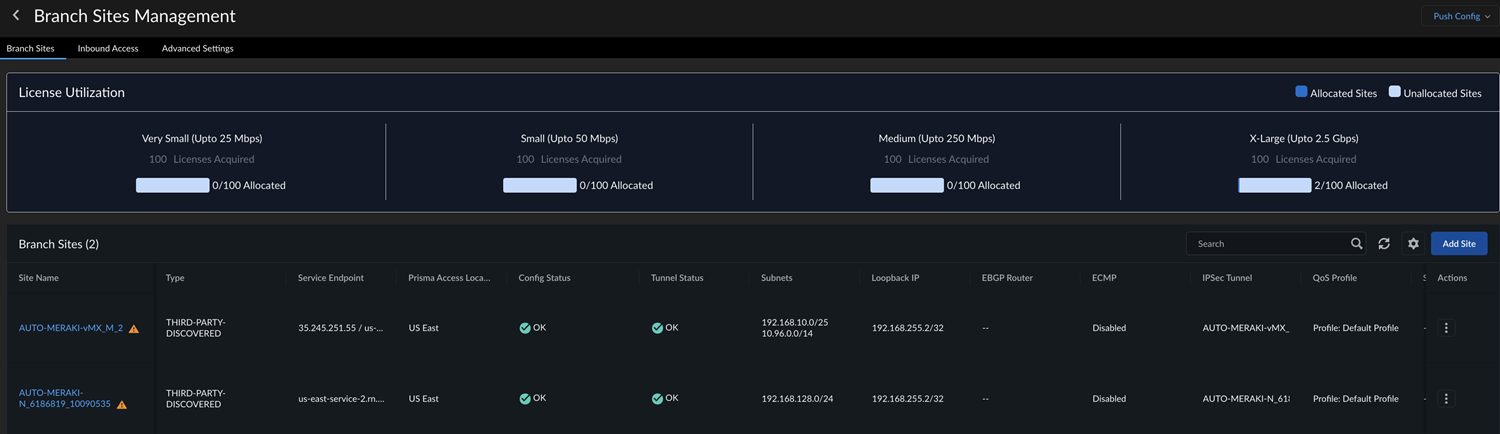
Task: Select the Branch Sites tab
Action: coord(30,48)
